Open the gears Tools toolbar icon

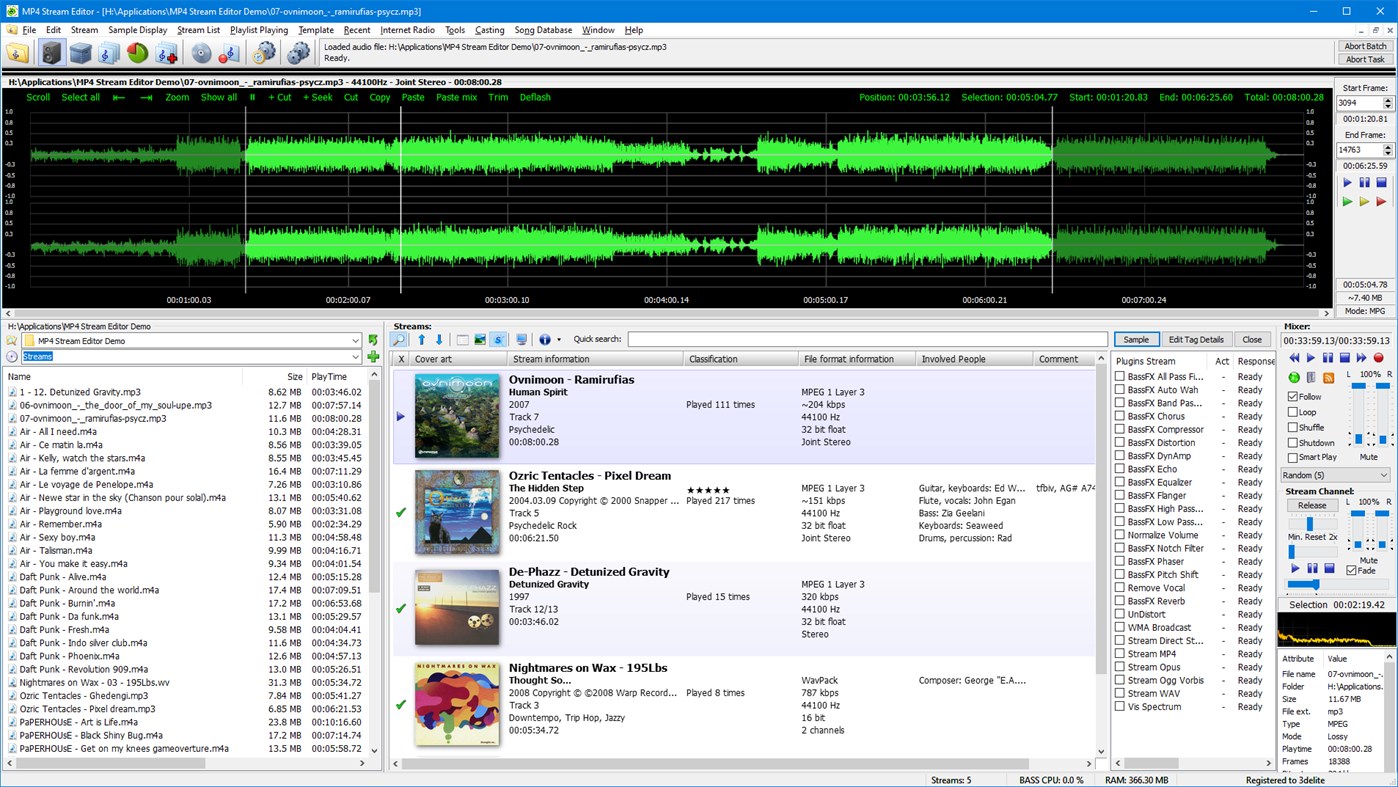click(x=299, y=52)
